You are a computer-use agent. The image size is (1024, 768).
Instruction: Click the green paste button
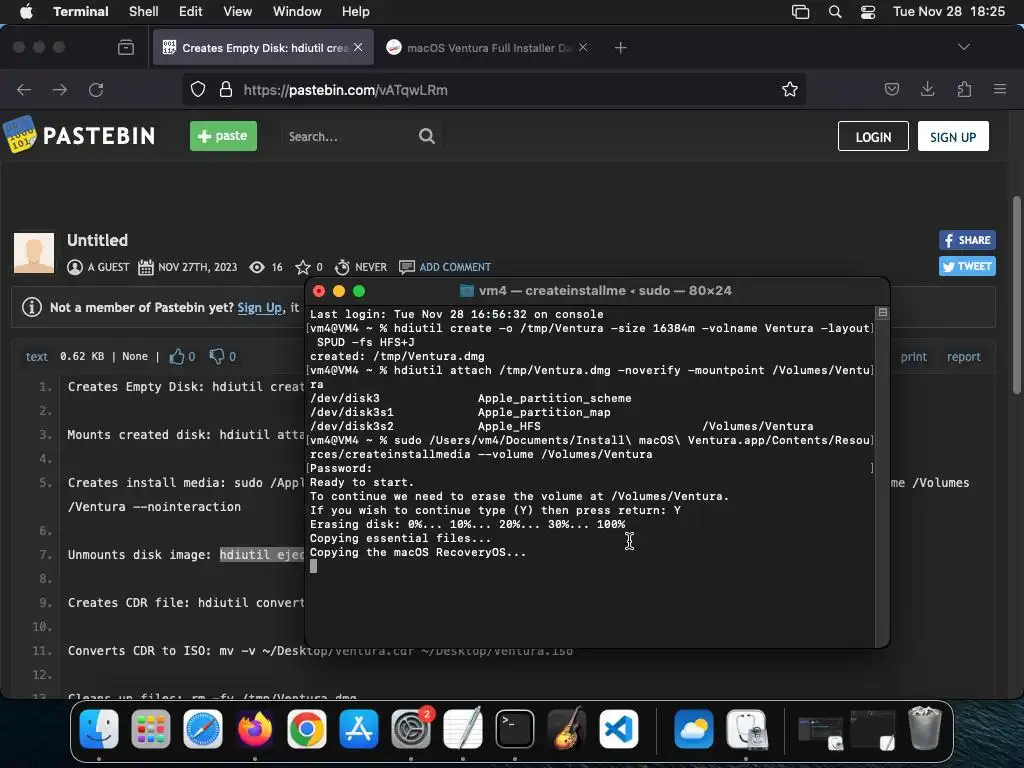223,136
